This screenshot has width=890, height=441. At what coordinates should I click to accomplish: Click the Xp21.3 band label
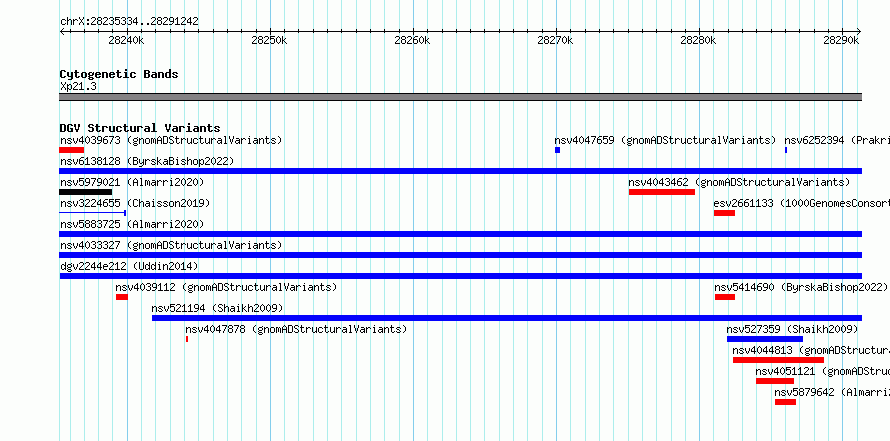pyautogui.click(x=78, y=86)
